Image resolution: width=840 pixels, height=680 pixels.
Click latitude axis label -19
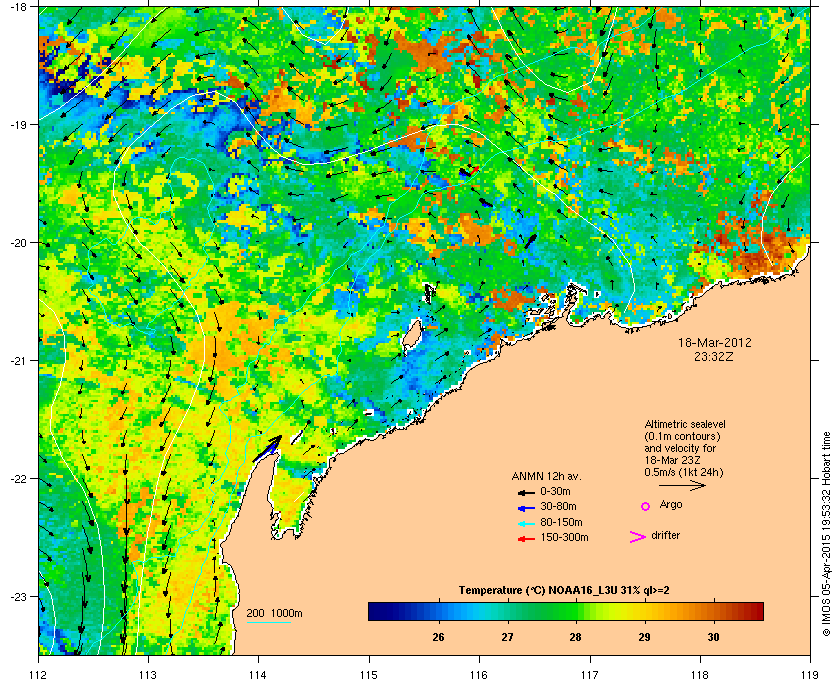click(x=18, y=125)
